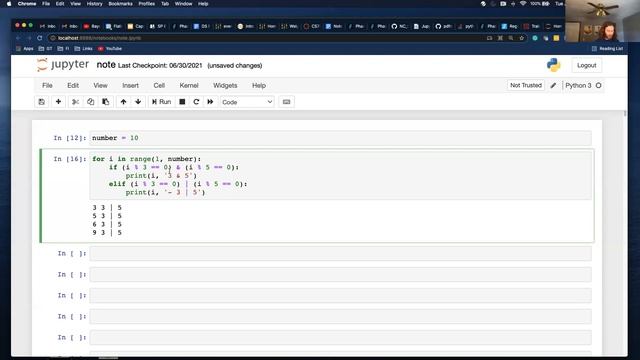Open the Links bookmark folder
Screen dimensions: 640x360
click(84, 49)
